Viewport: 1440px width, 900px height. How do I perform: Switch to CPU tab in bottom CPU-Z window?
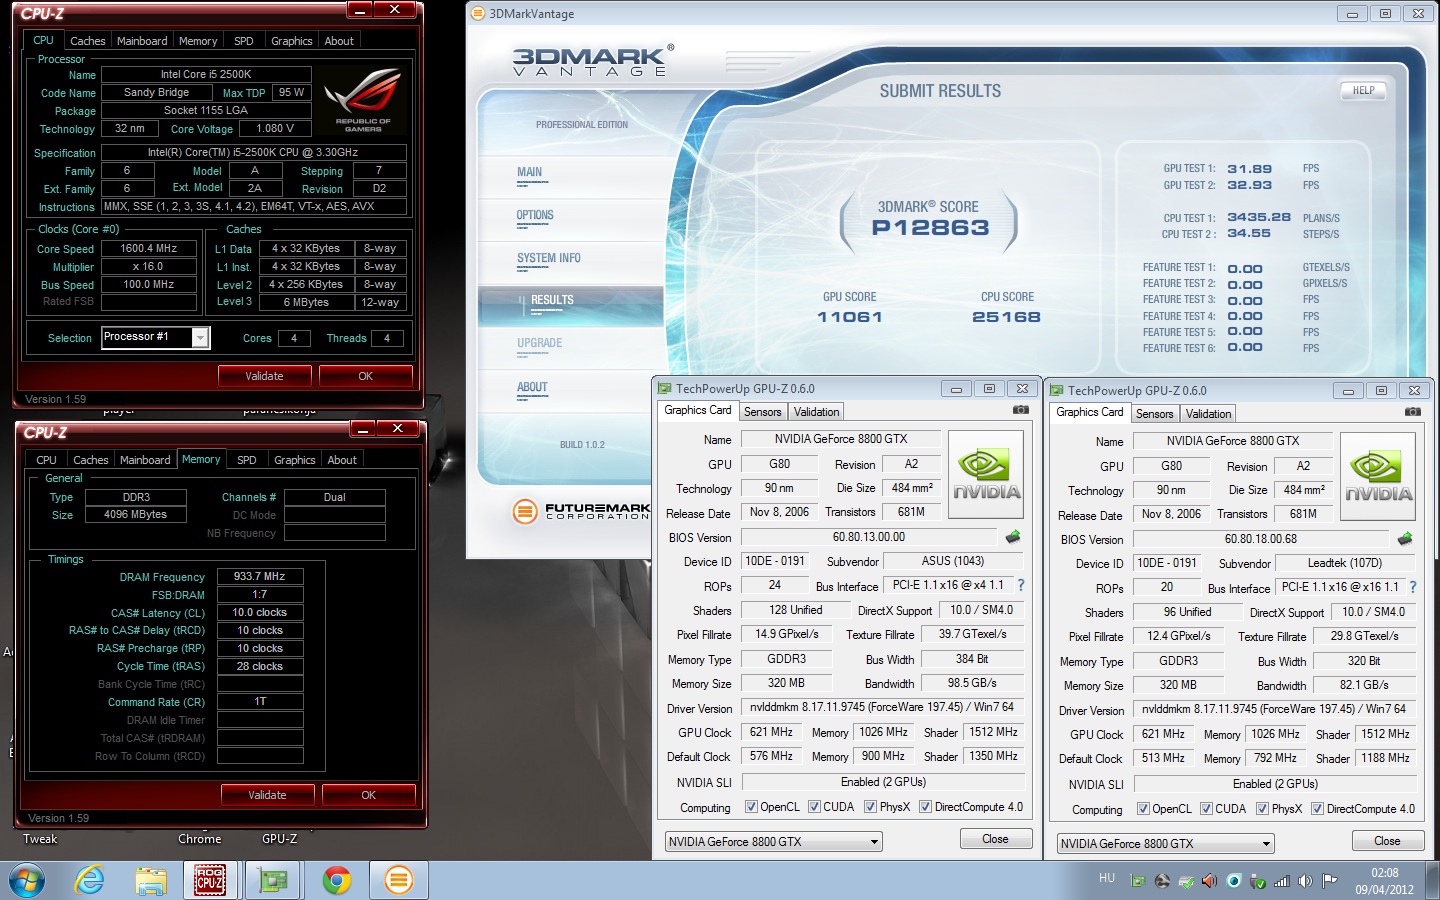tap(46, 460)
